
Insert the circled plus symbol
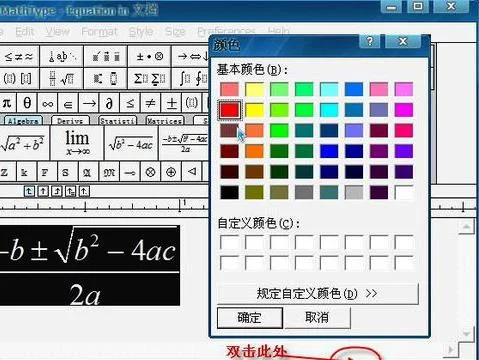pos(171,172)
